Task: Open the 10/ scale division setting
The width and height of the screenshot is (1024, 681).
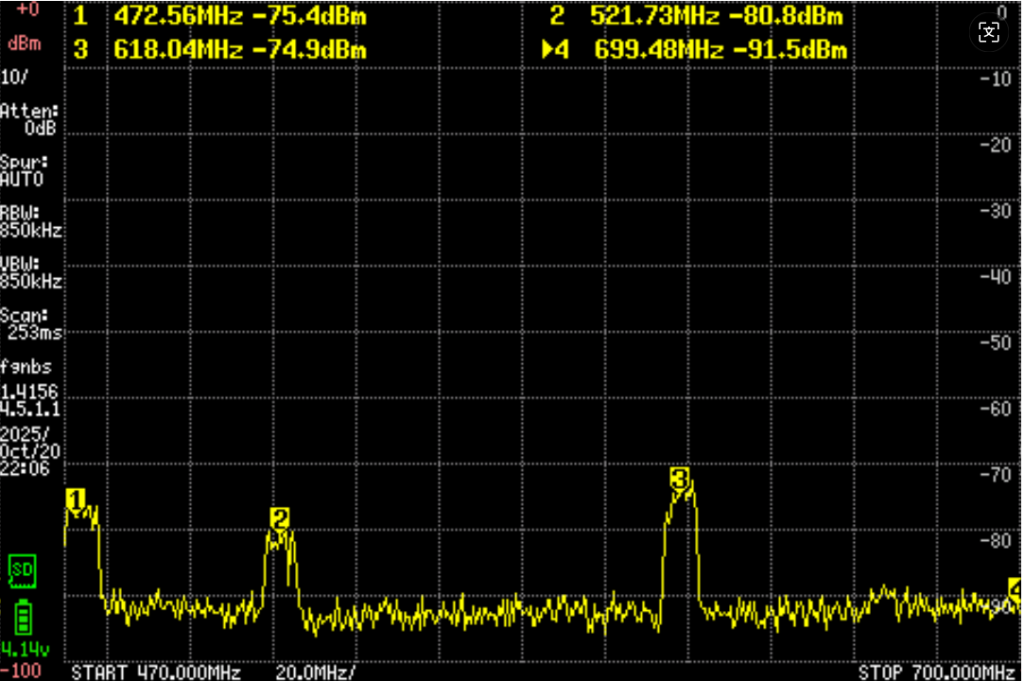Action: coord(16,77)
